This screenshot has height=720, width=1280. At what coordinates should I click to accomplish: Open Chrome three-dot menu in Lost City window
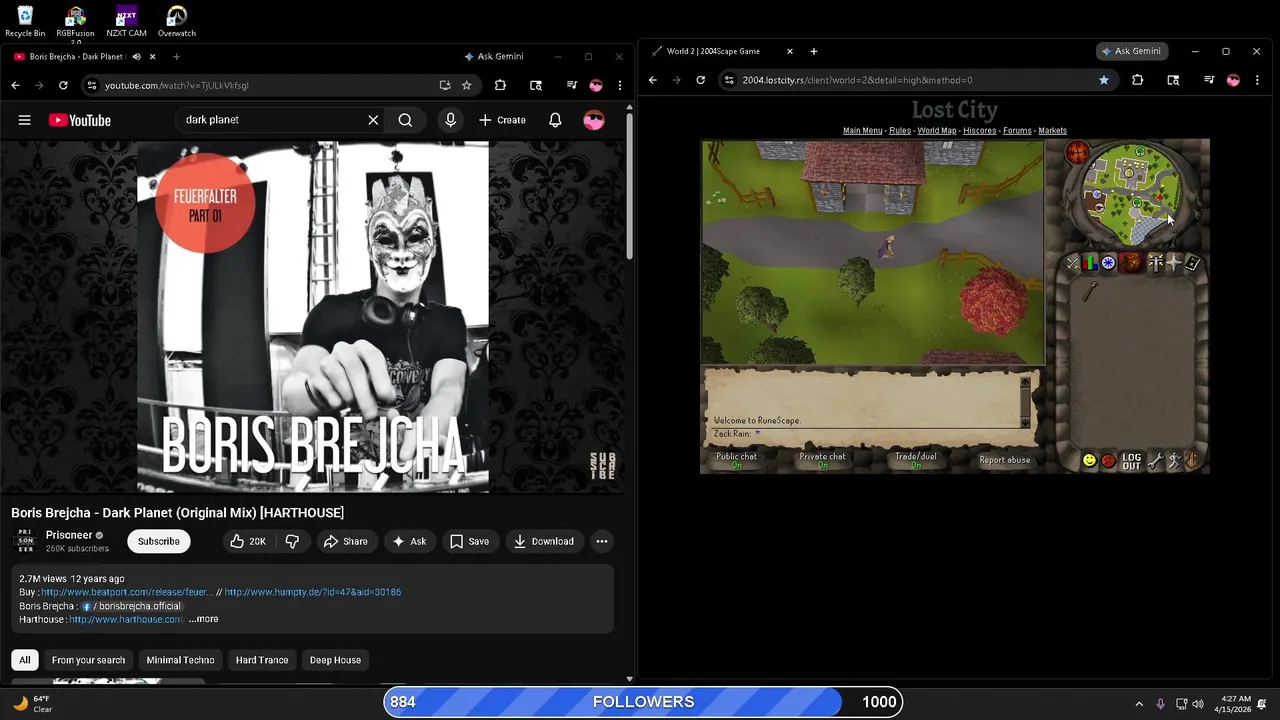[x=1258, y=80]
